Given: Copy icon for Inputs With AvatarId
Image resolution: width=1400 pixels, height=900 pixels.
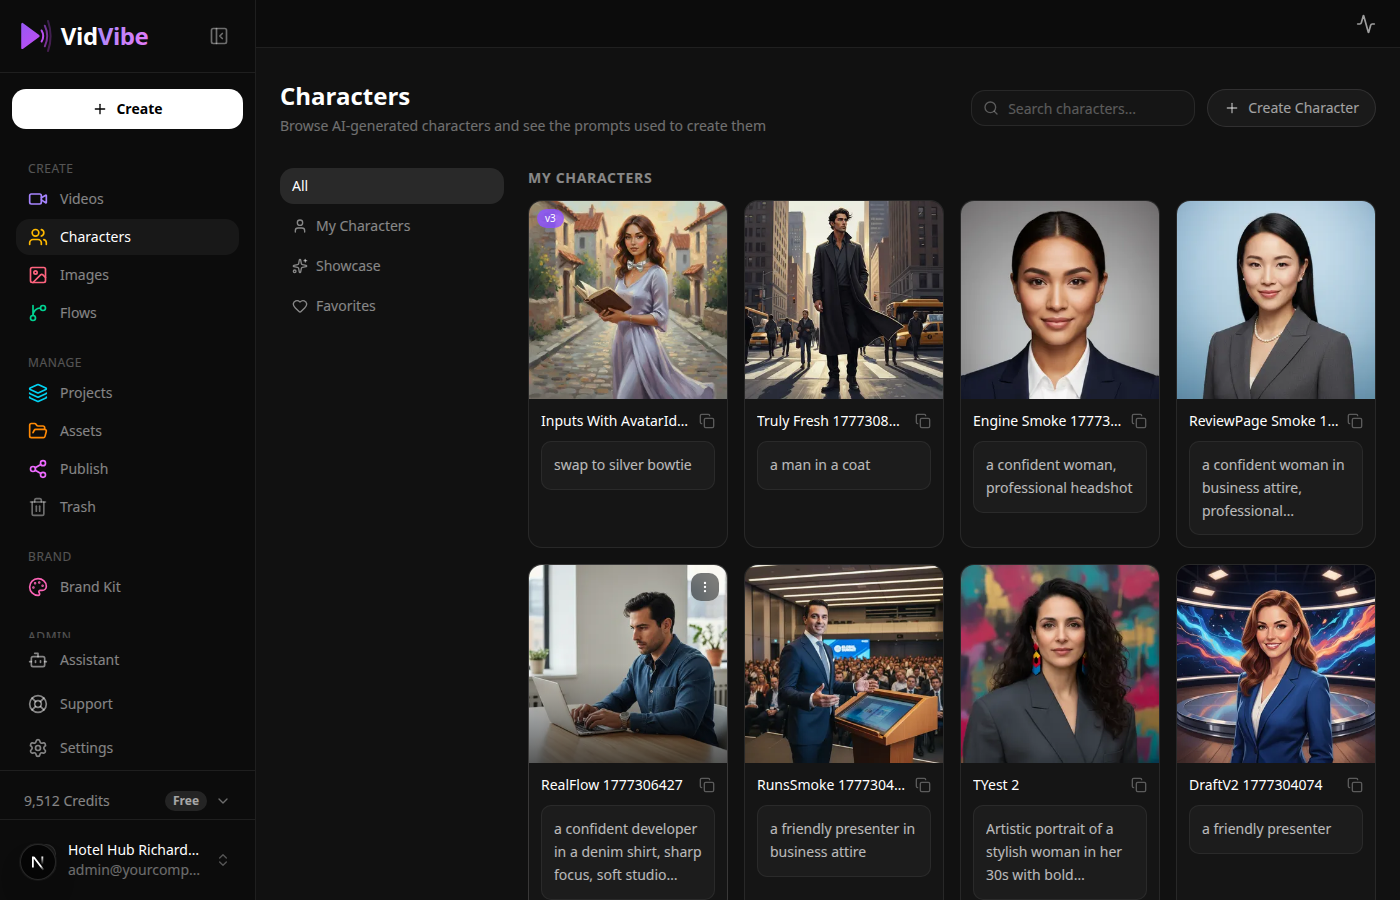Looking at the screenshot, I should pyautogui.click(x=707, y=421).
